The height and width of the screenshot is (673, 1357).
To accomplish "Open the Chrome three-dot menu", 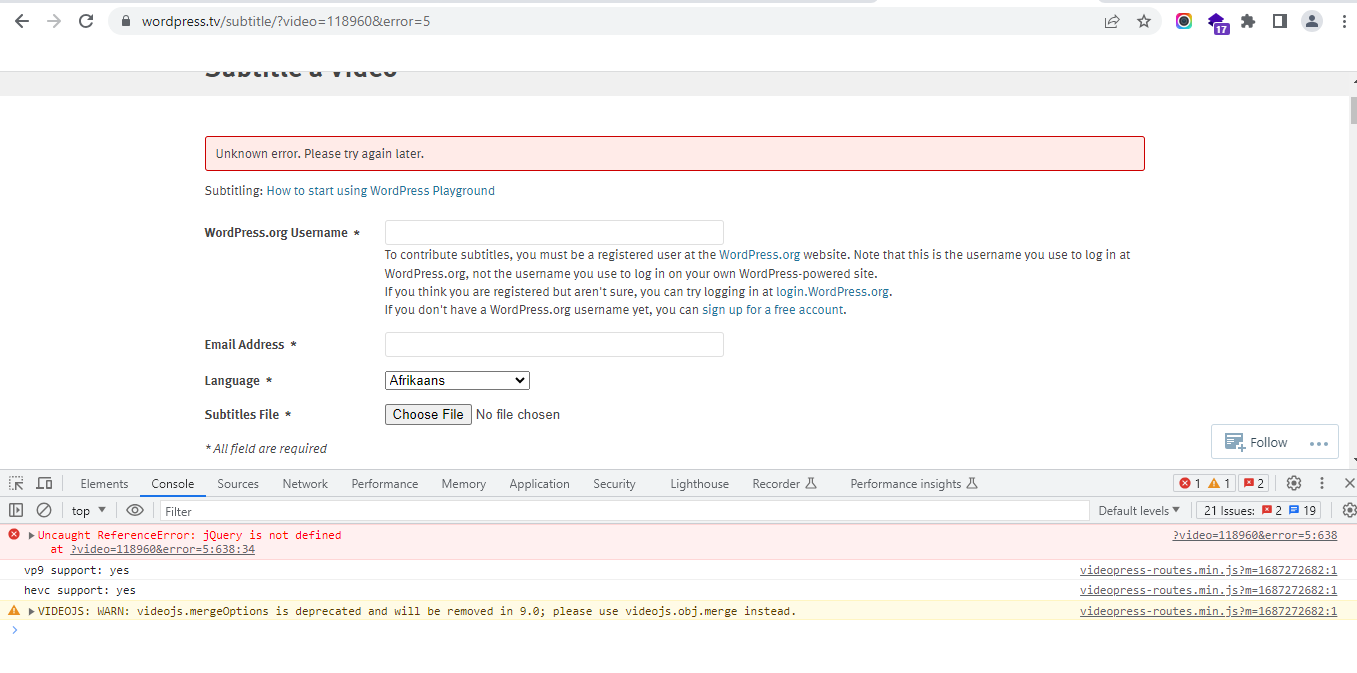I will coord(1343,21).
